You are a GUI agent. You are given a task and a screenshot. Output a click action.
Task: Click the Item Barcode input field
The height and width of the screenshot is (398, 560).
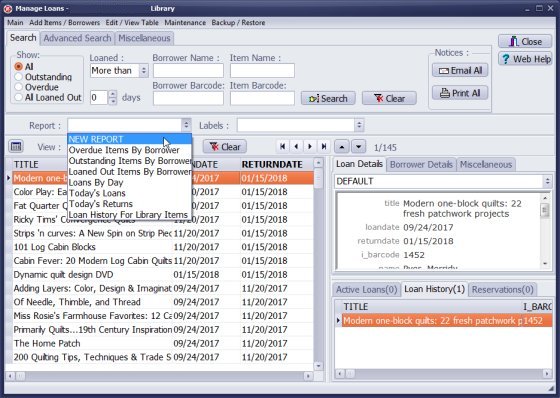[x=262, y=98]
